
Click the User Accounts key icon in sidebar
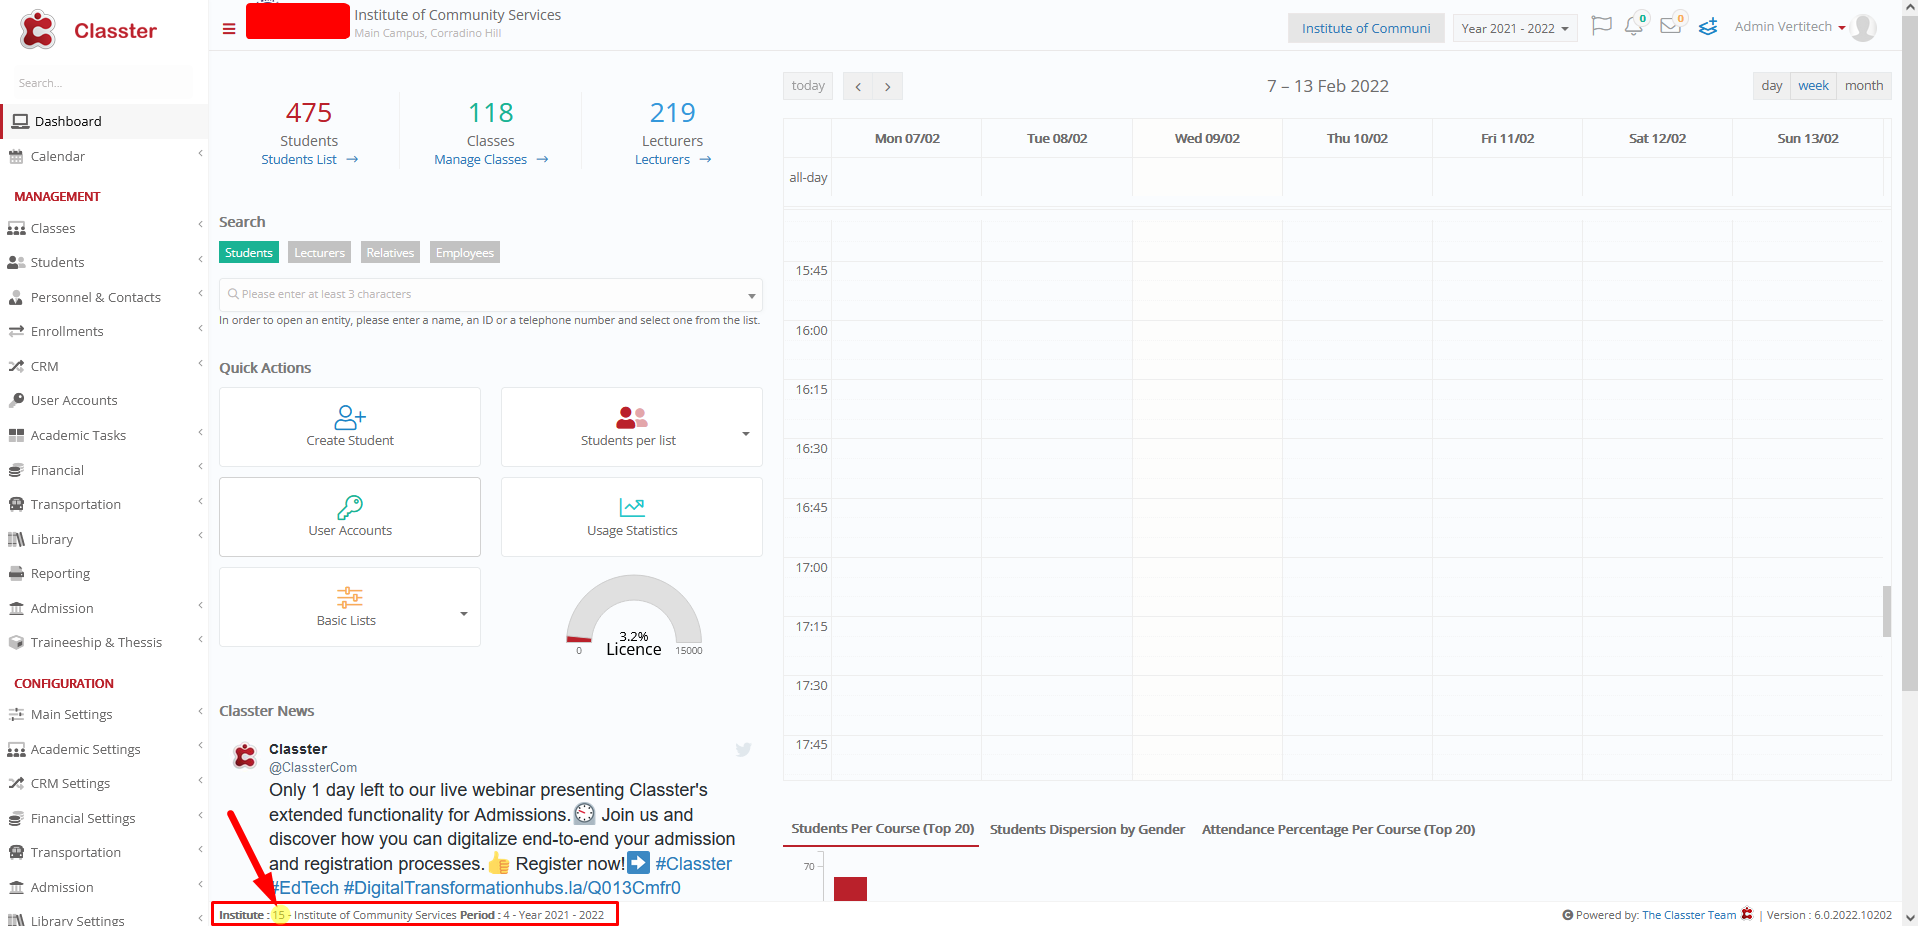(x=16, y=401)
